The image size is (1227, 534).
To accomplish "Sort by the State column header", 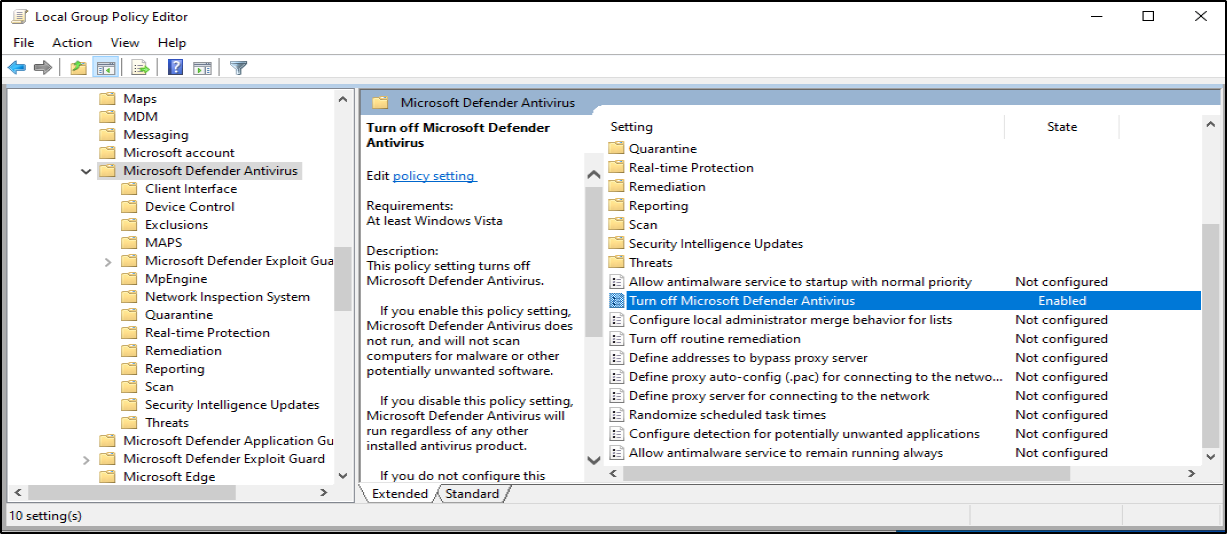I will pyautogui.click(x=1062, y=127).
